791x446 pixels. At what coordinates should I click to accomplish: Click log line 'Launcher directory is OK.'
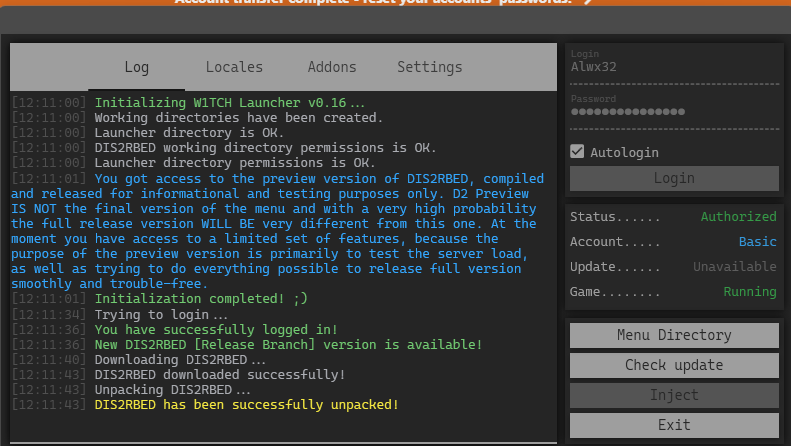point(189,133)
